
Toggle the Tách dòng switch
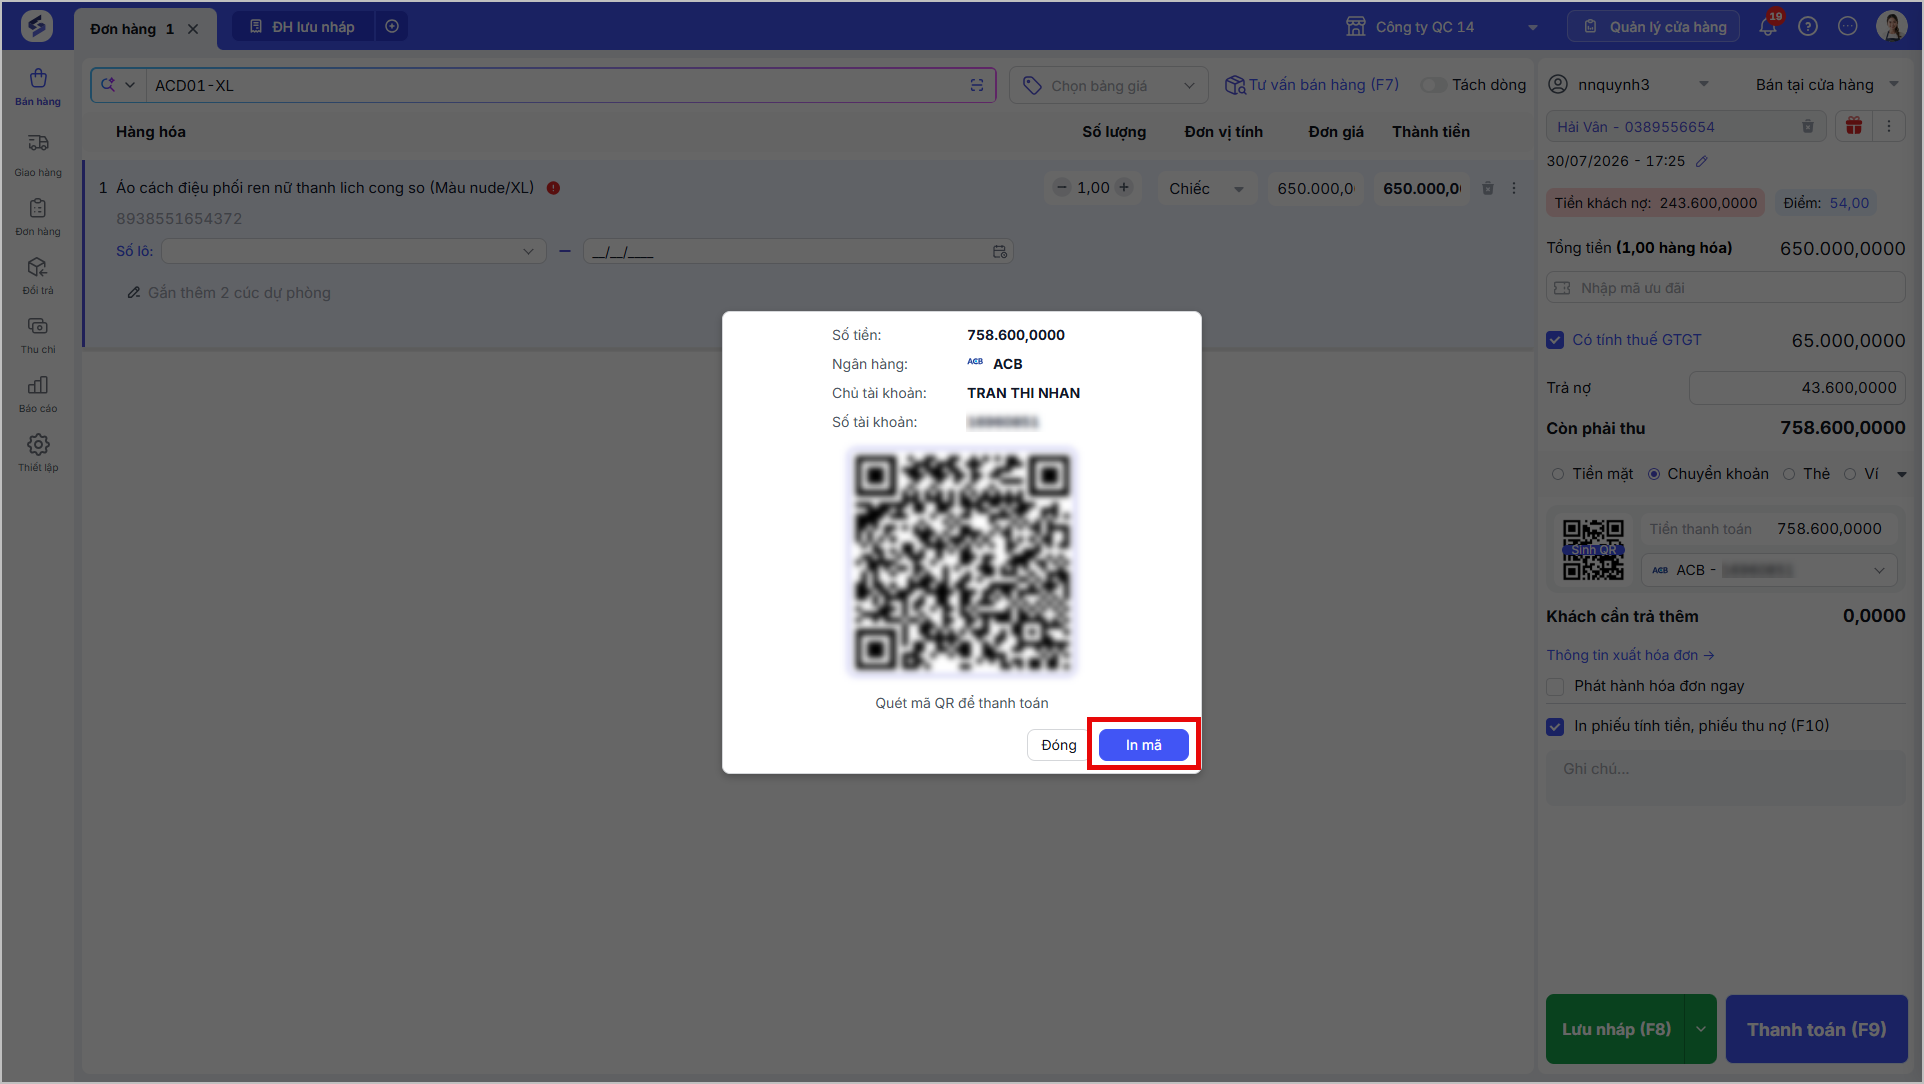click(1433, 85)
